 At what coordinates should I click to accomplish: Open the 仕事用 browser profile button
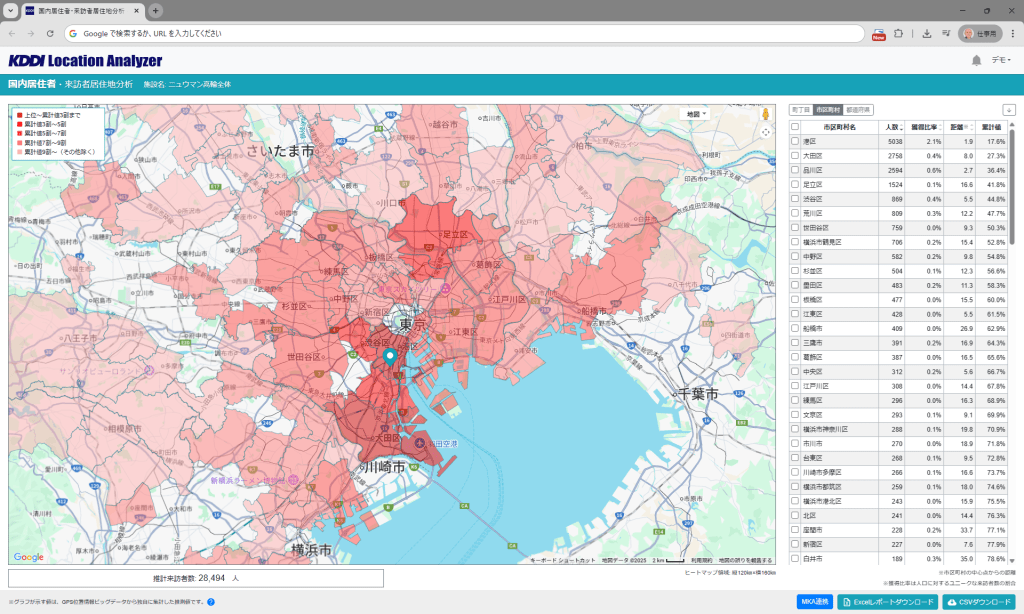980,33
